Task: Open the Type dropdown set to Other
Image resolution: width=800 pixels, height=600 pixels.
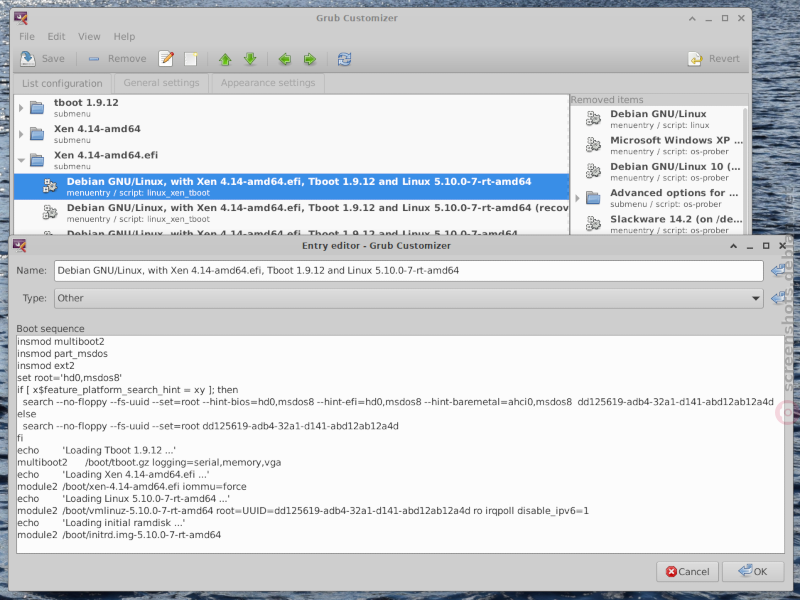Action: pyautogui.click(x=409, y=298)
